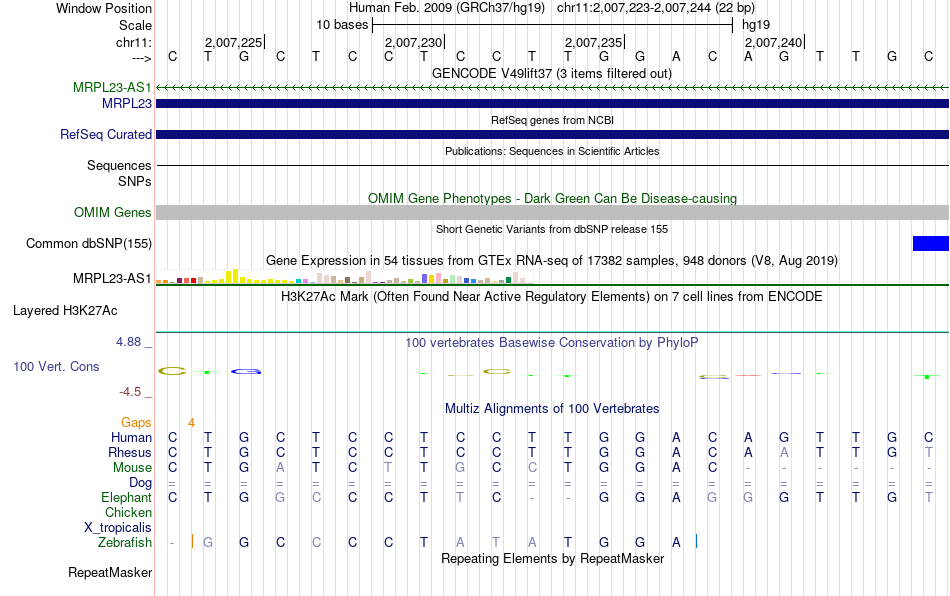
Task: Click 'OMIM Gene Phenotypes' green track title
Action: click(552, 199)
